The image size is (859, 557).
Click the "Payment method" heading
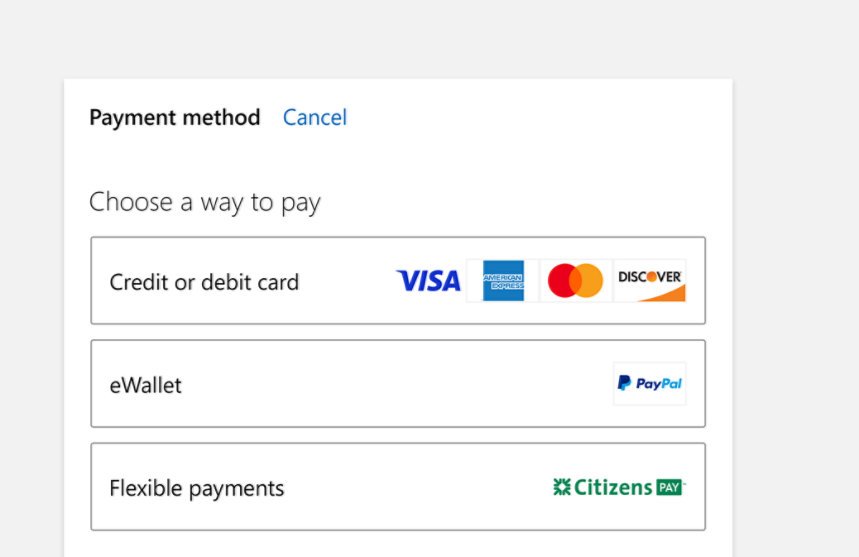pos(175,118)
